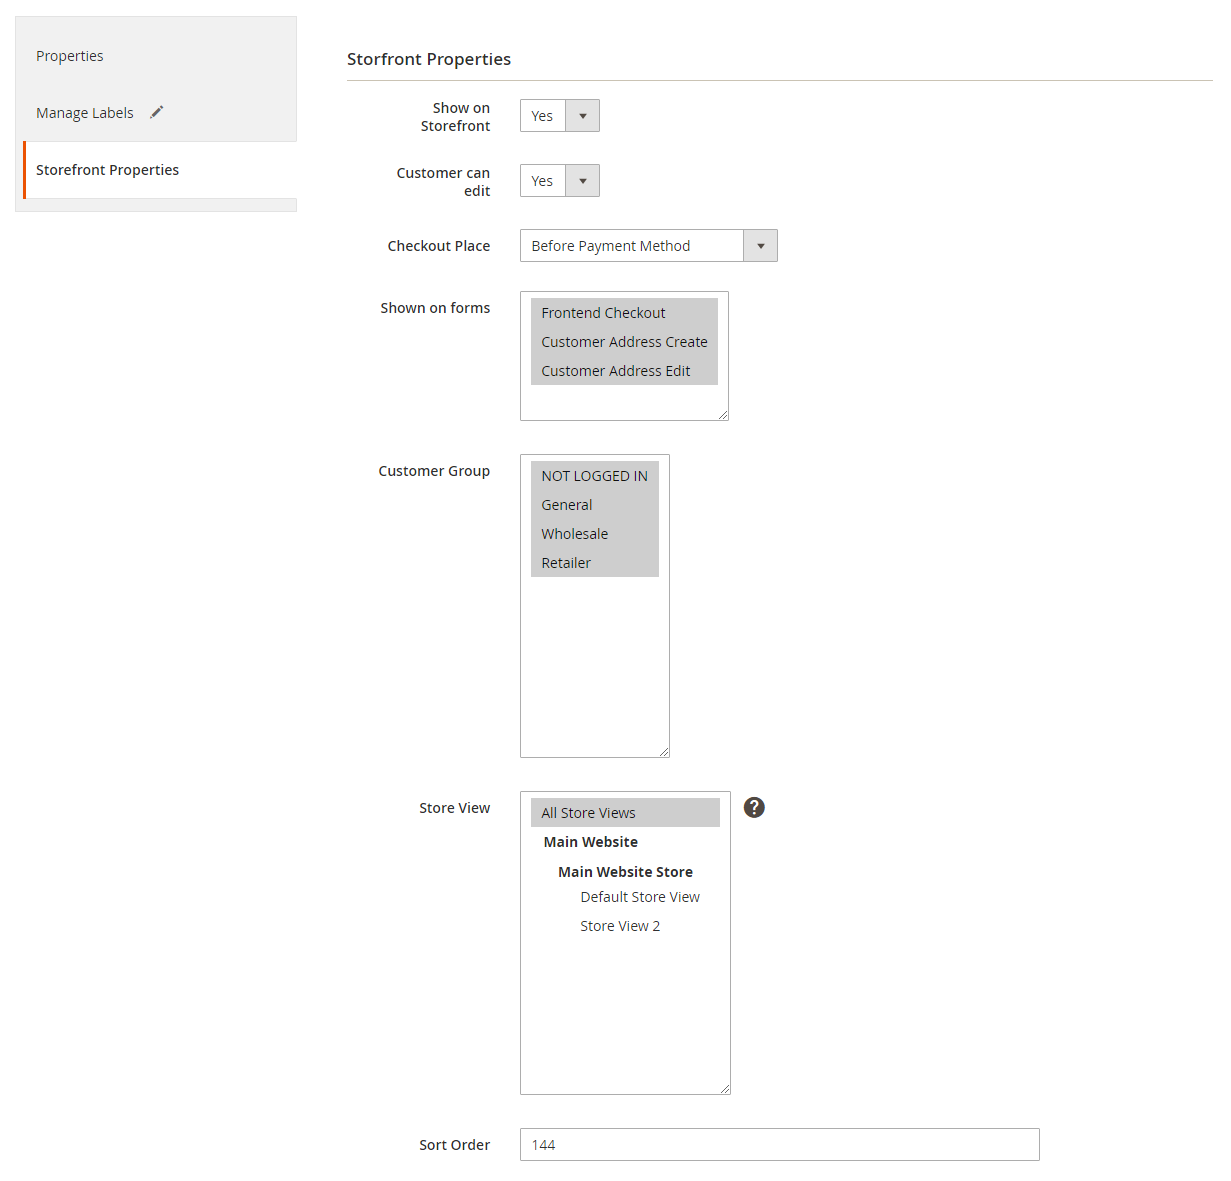Select All Store Views option

point(625,813)
